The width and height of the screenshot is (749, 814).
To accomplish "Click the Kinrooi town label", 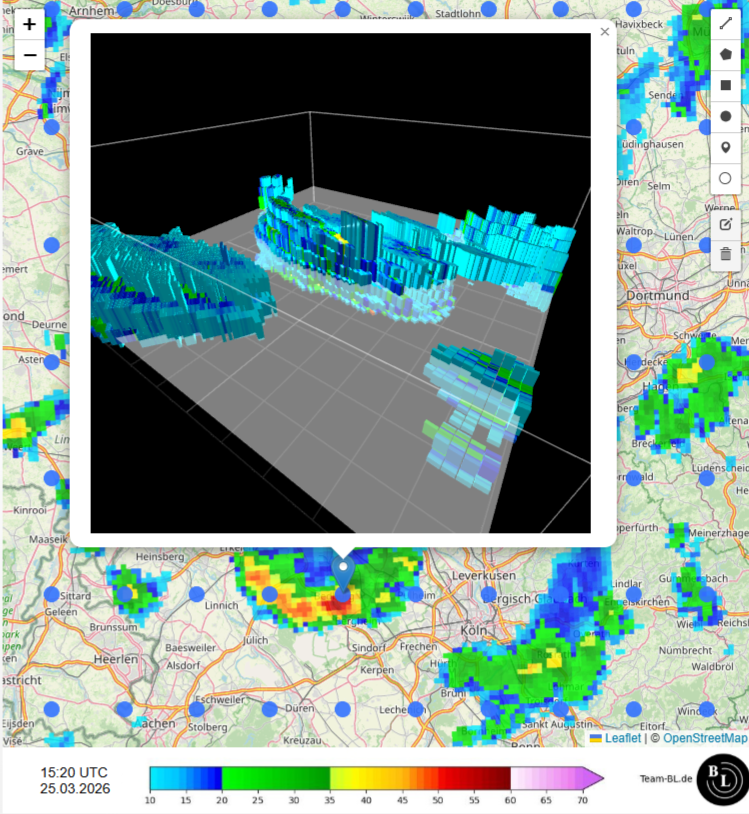I will (x=30, y=510).
